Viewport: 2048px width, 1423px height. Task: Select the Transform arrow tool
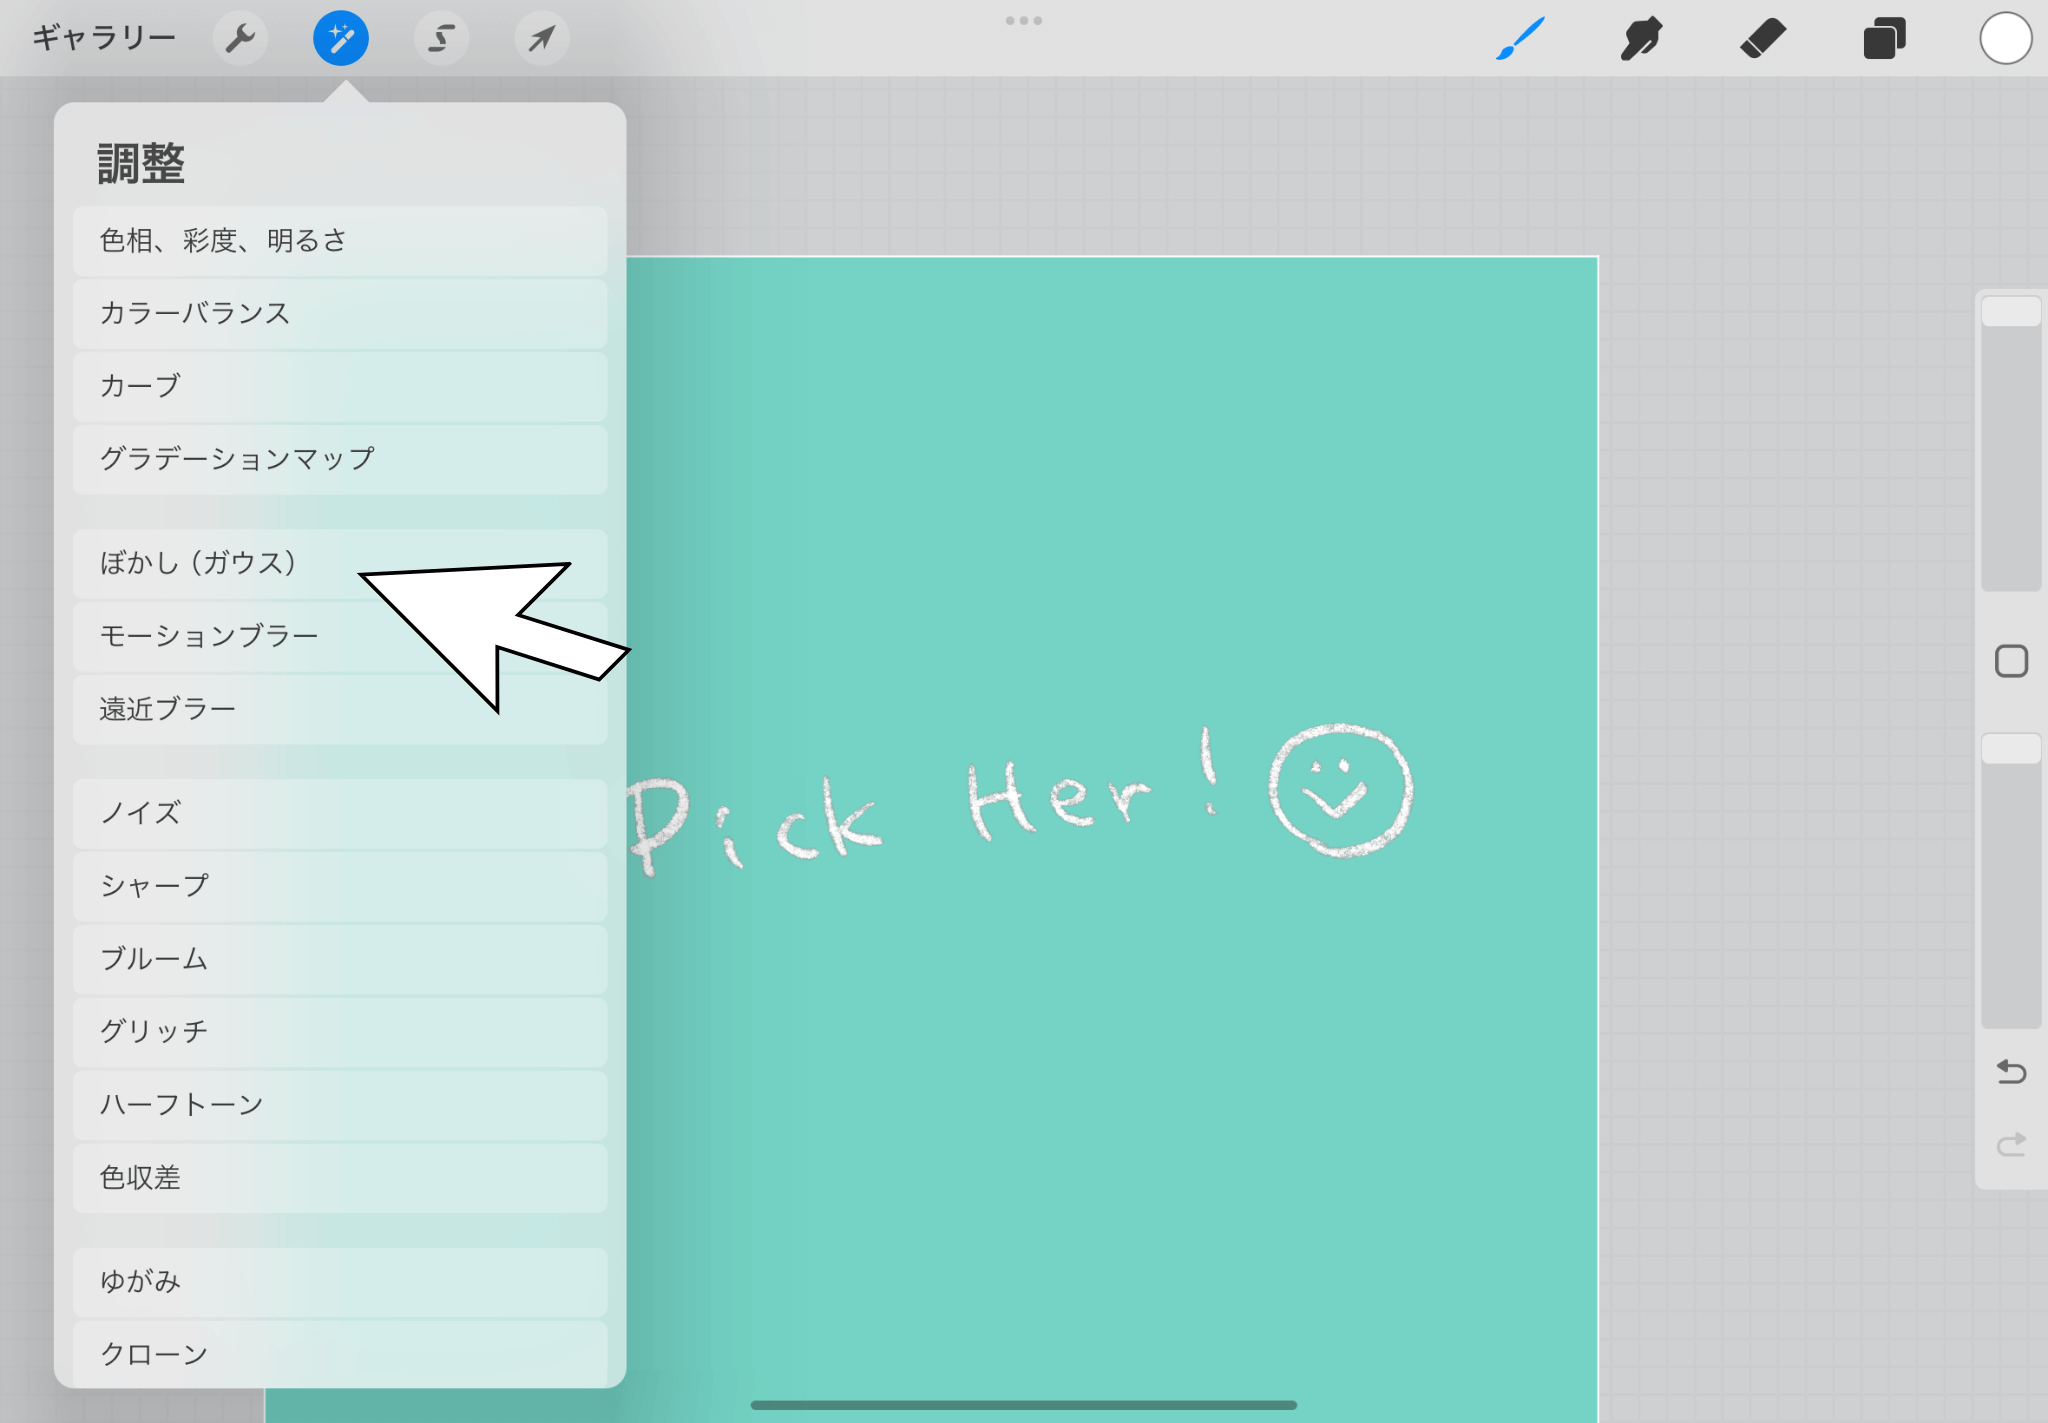click(x=542, y=39)
